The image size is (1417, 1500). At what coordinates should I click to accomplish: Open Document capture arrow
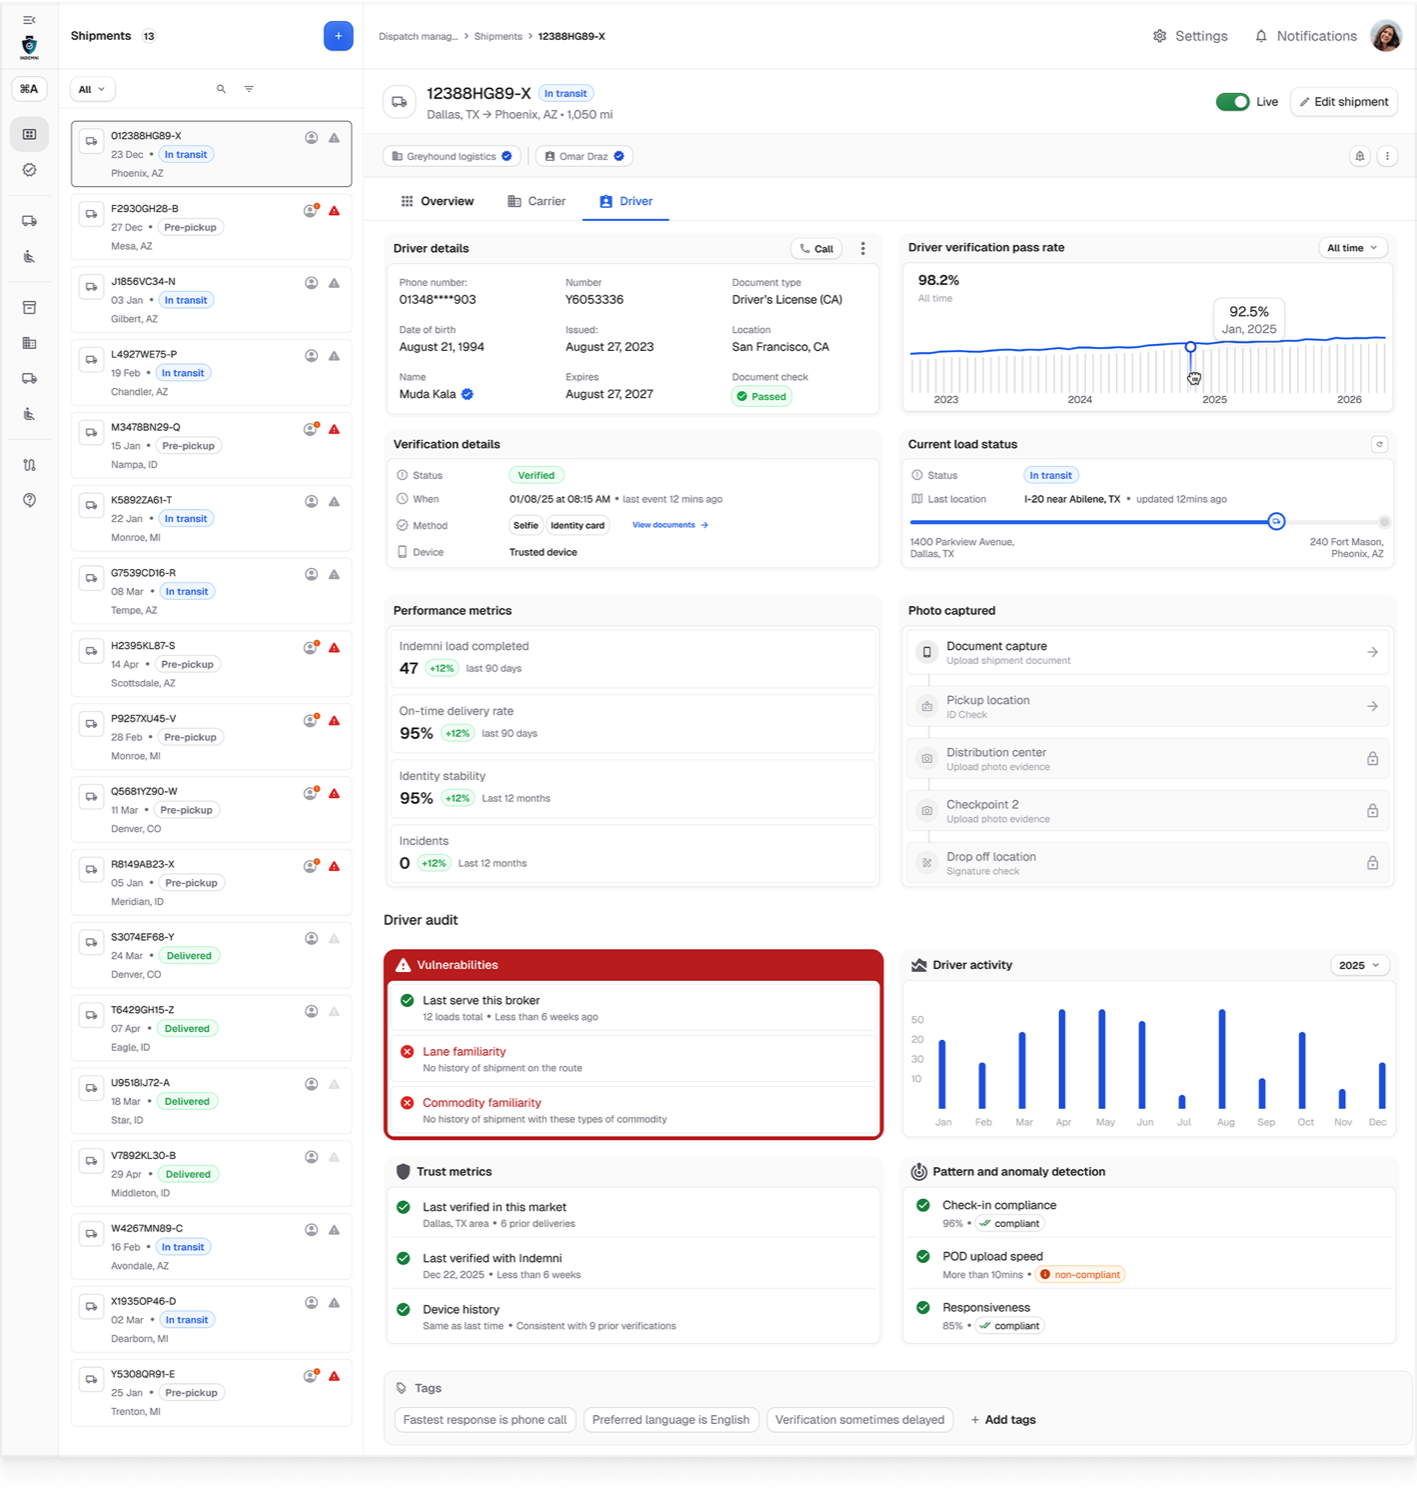1372,652
